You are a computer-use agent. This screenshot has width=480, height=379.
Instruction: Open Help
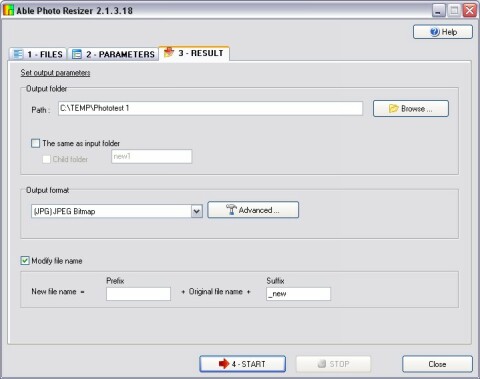coord(443,32)
